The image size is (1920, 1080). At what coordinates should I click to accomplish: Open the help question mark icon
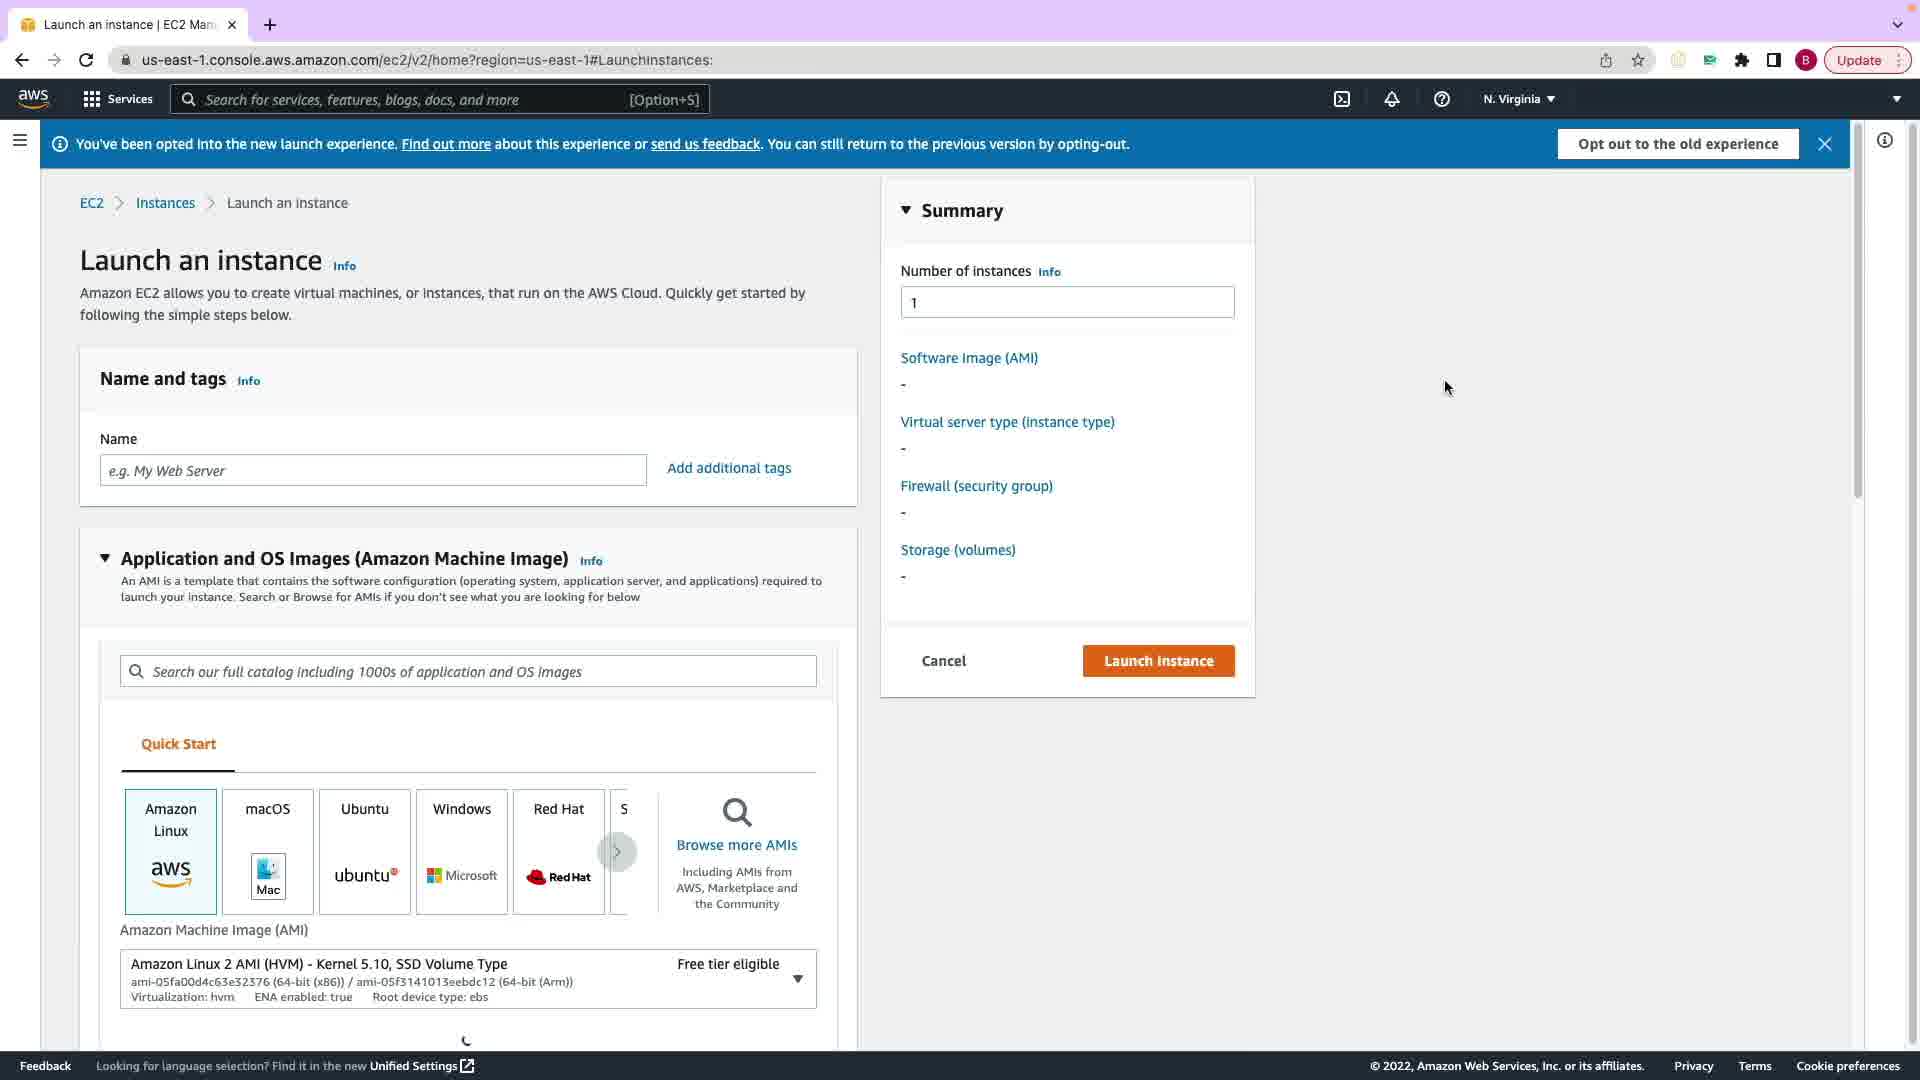1441,99
